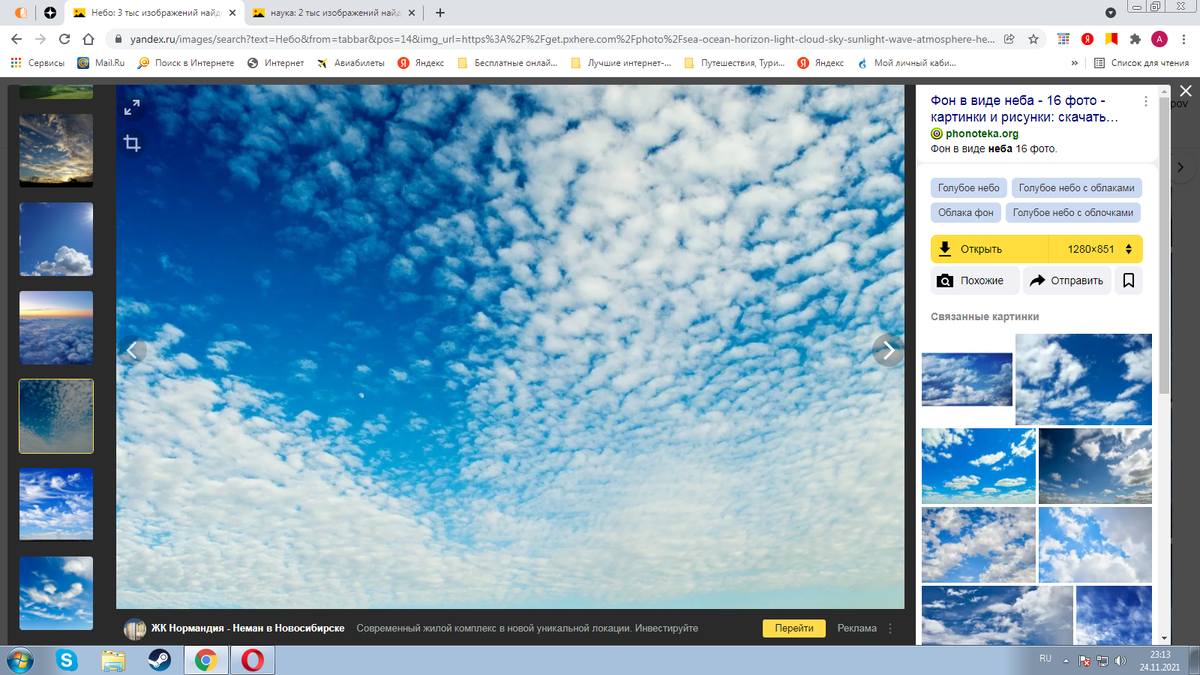Reload the page
1200x675 pixels.
65,39
